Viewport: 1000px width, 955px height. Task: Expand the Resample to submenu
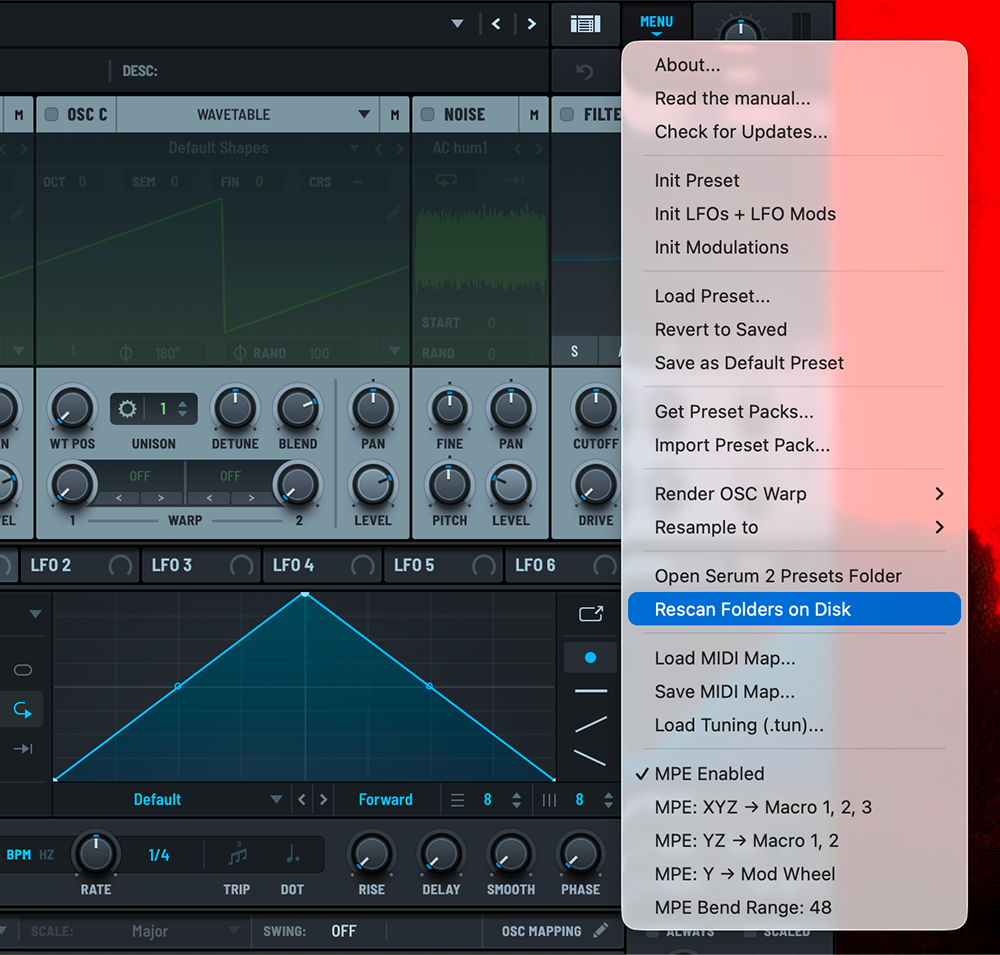[794, 528]
